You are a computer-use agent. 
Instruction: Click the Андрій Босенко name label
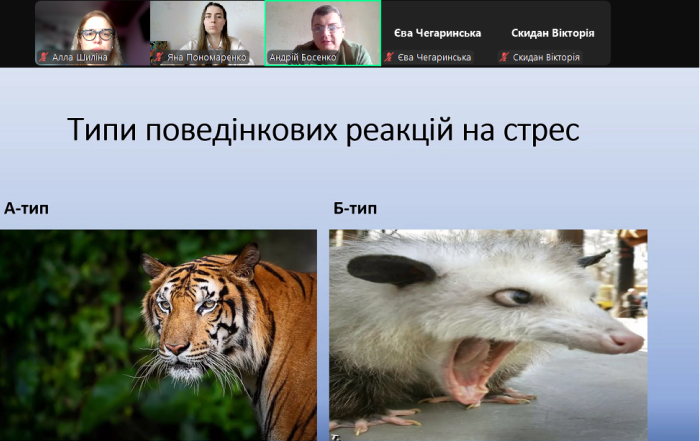[305, 58]
